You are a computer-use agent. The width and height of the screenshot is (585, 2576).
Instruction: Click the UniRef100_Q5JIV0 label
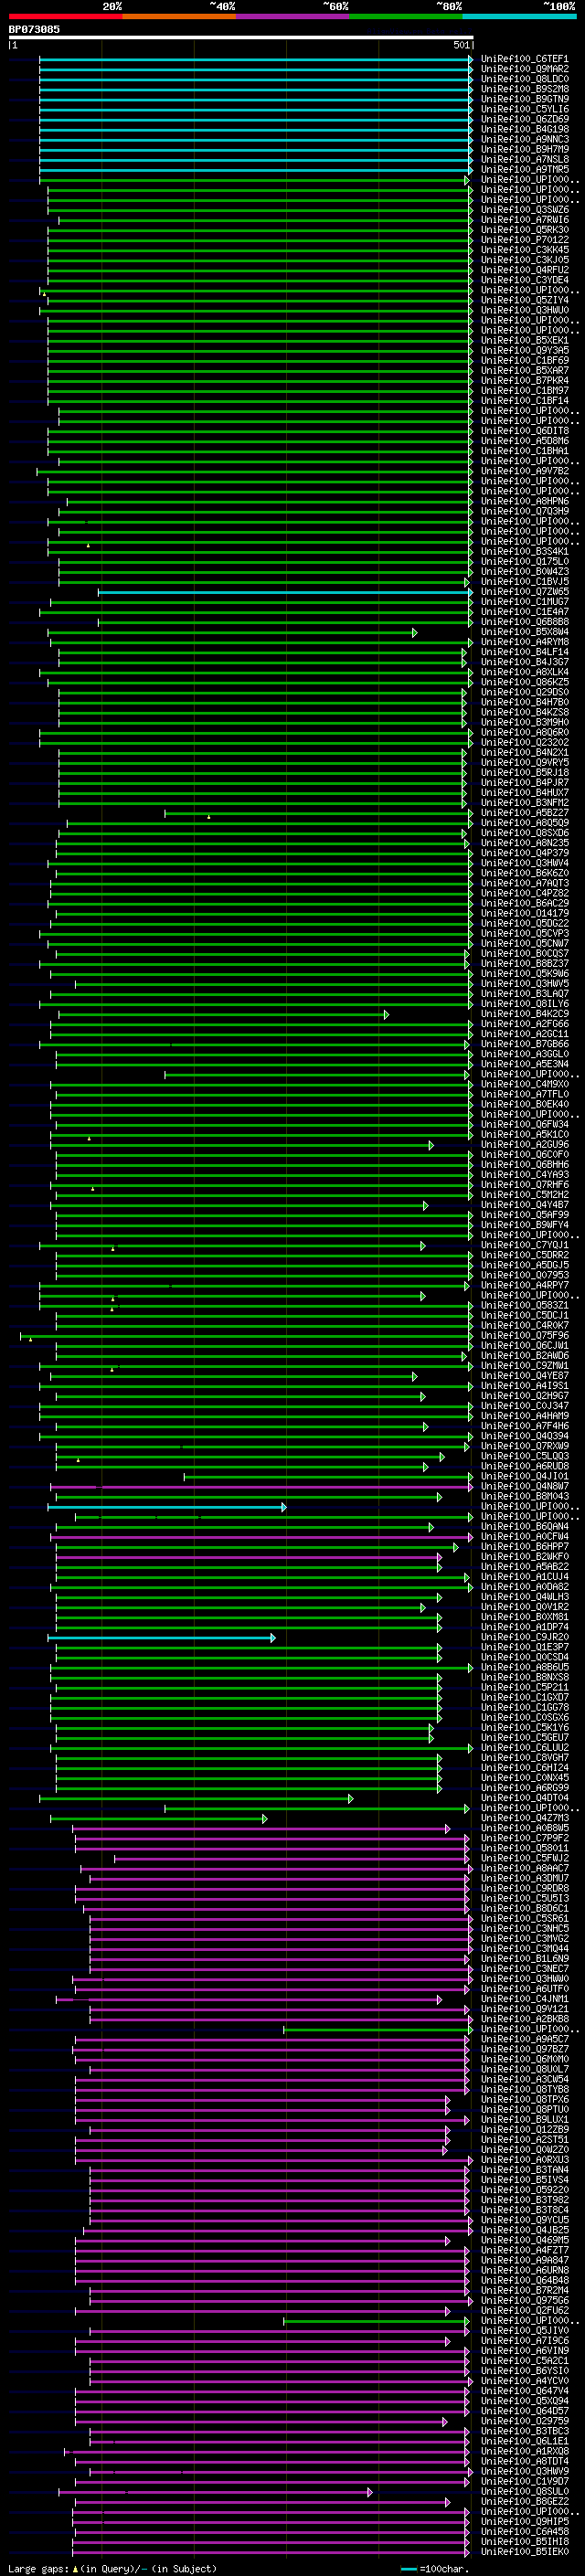point(525,2330)
